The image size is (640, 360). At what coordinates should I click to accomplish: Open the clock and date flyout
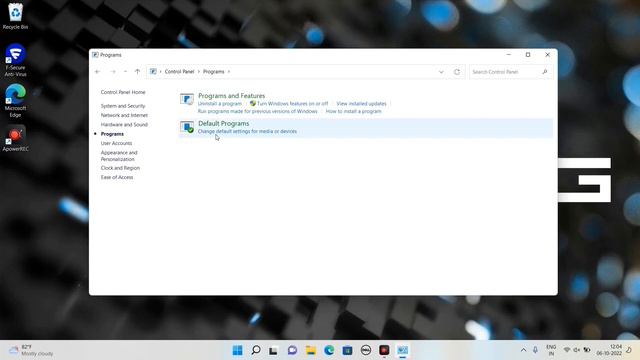point(609,350)
